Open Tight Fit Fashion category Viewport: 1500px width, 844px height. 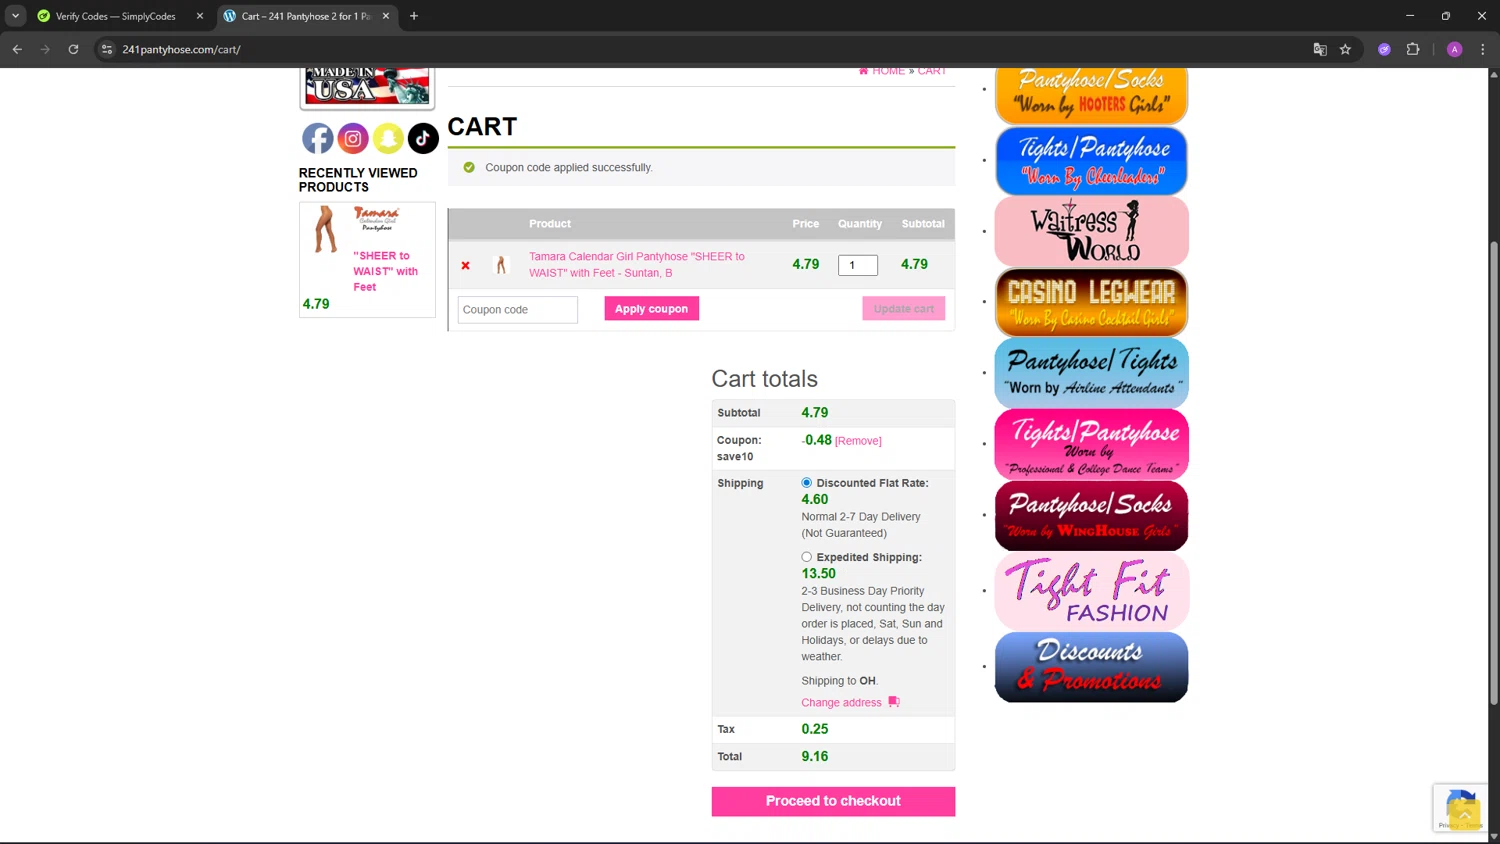(1091, 591)
